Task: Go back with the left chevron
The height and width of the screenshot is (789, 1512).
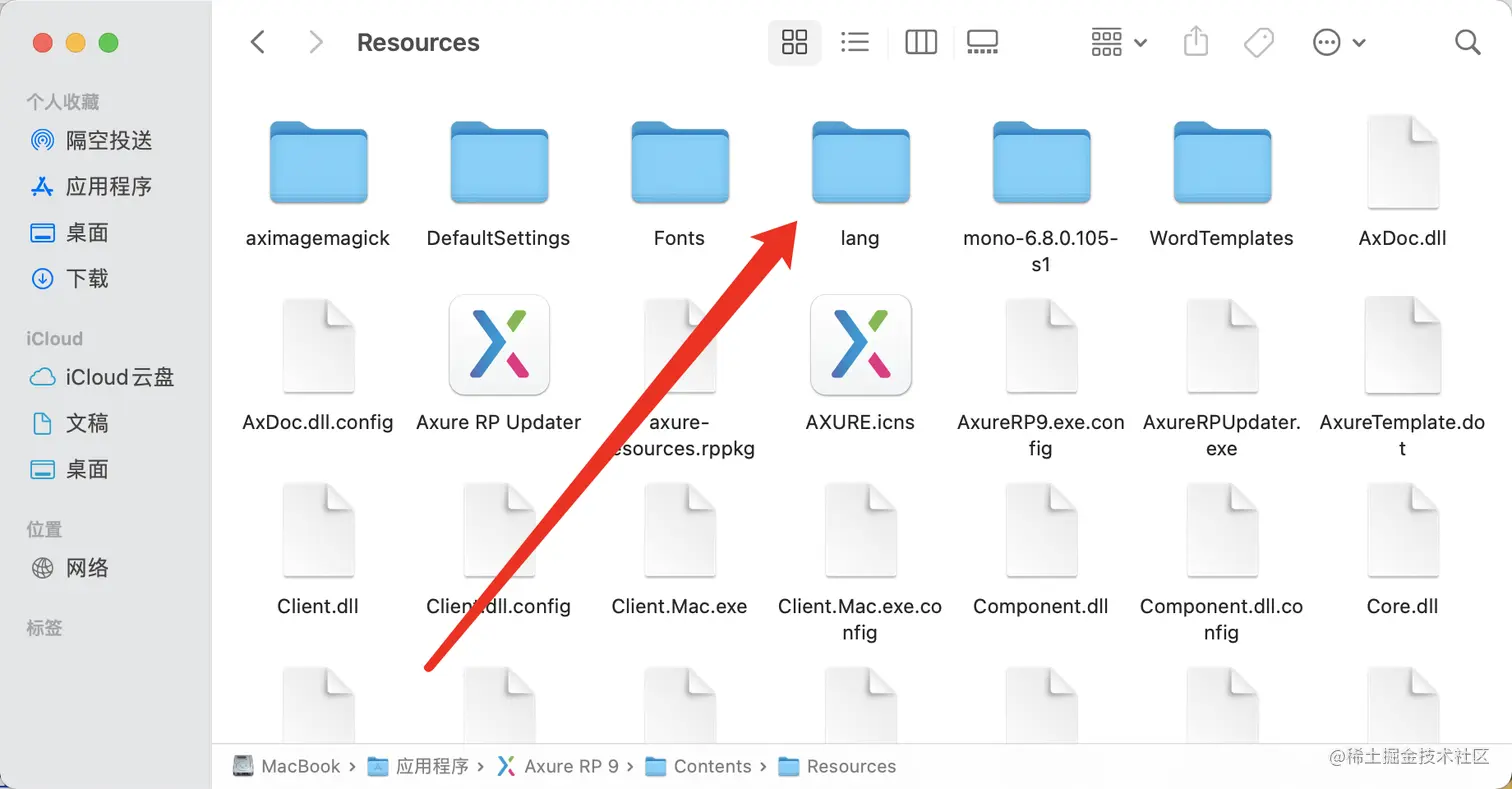Action: tap(258, 42)
